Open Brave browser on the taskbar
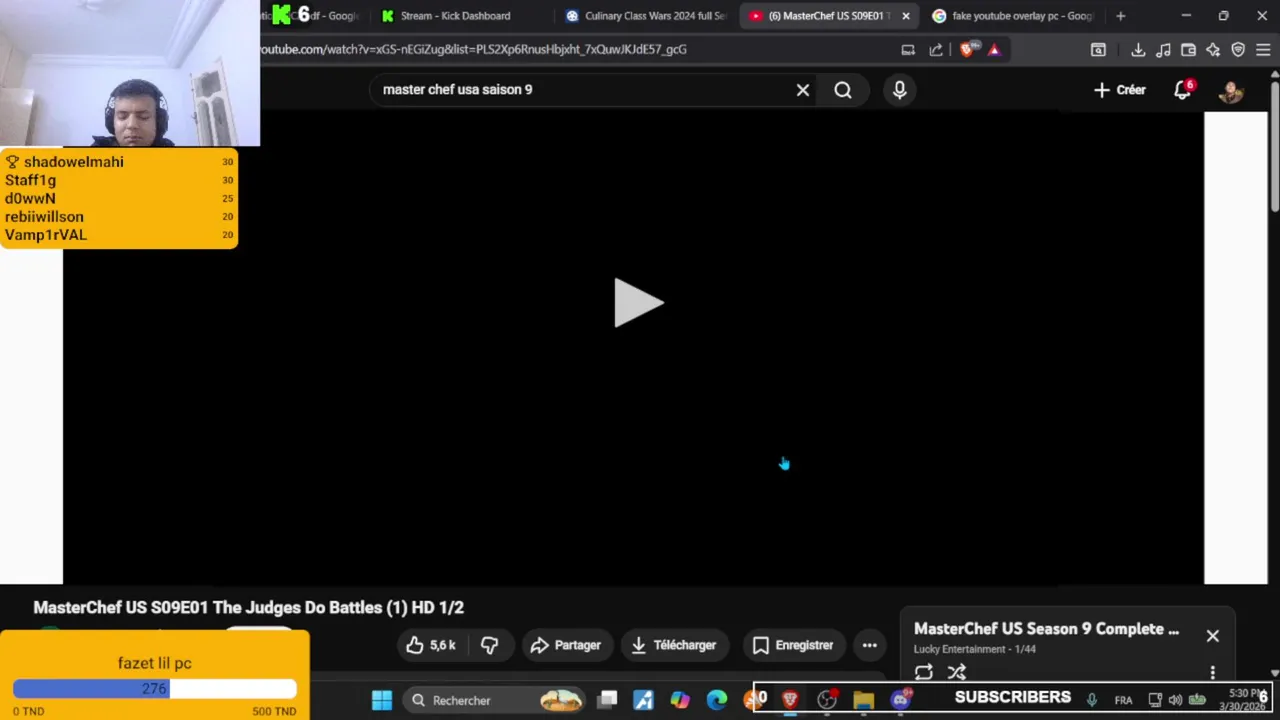The image size is (1280, 720). (790, 700)
